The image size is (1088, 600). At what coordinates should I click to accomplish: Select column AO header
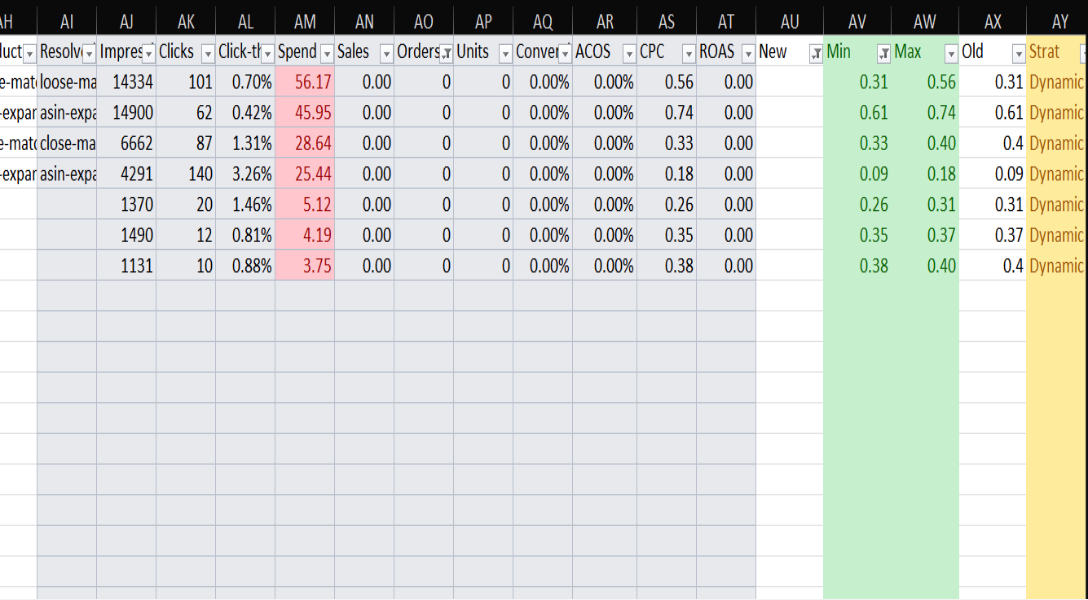click(x=424, y=22)
